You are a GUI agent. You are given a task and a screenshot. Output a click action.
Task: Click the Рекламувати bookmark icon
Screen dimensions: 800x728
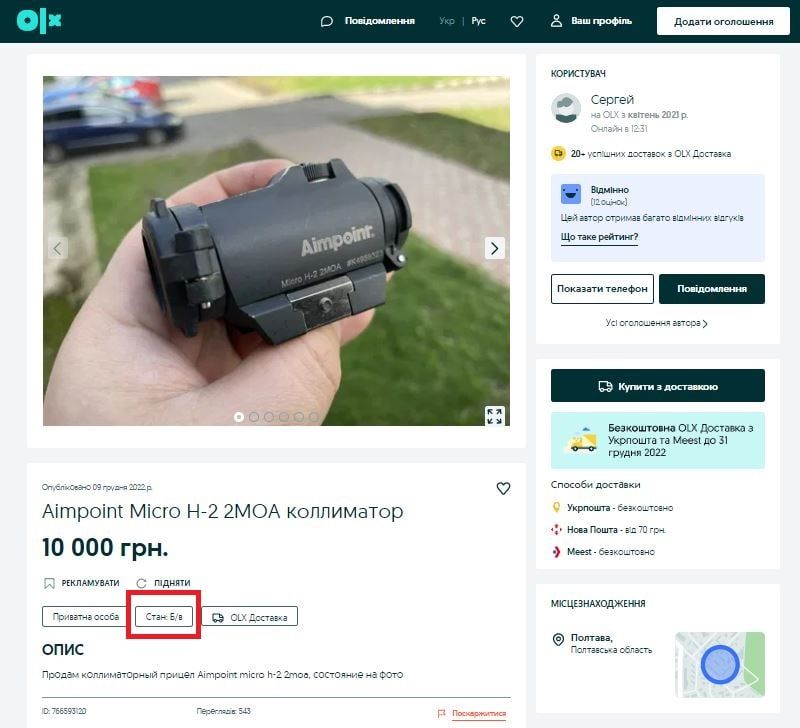click(x=49, y=583)
